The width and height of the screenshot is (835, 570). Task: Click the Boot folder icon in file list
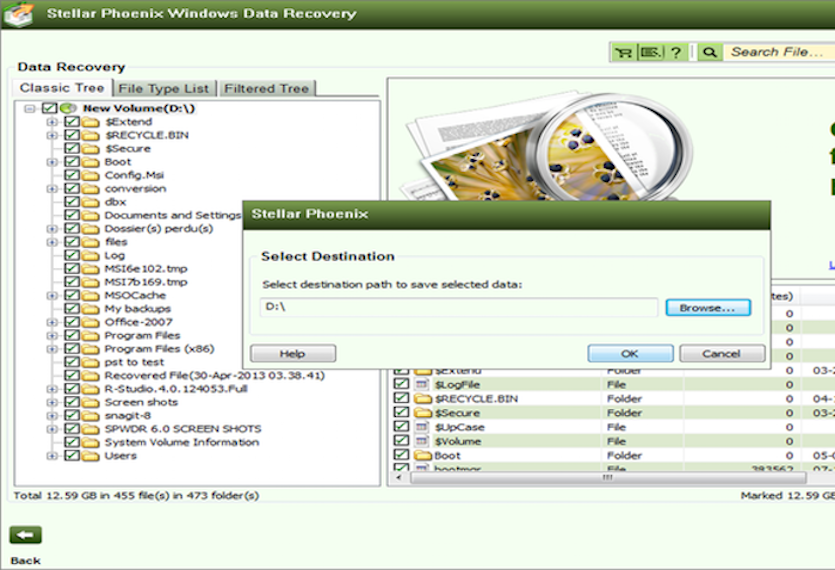(423, 455)
